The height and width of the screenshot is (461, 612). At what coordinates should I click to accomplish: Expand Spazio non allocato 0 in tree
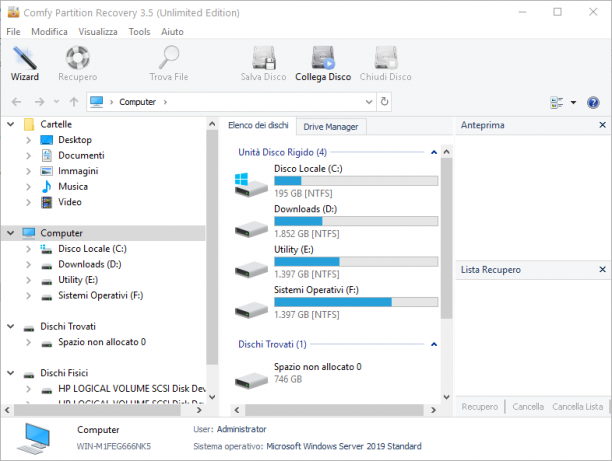tap(28, 342)
